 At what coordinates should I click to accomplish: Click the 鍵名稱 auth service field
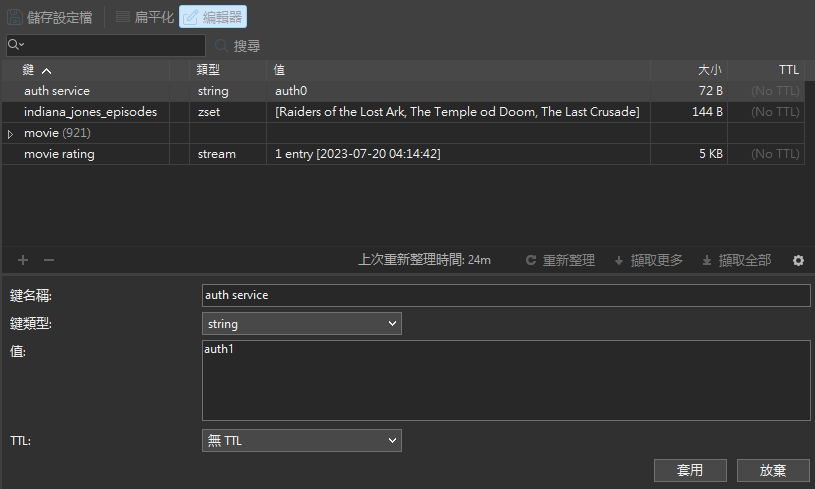tap(505, 295)
